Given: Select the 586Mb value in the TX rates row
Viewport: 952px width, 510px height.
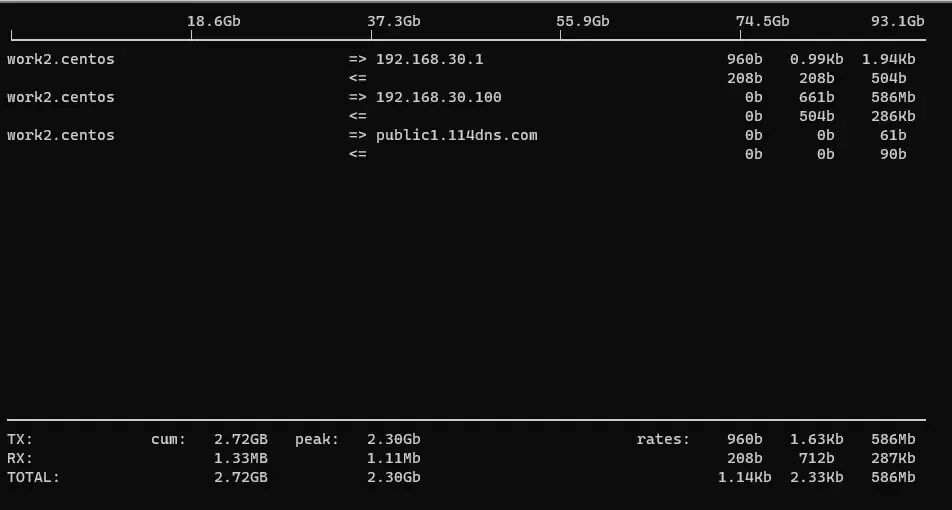Looking at the screenshot, I should pyautogui.click(x=893, y=439).
